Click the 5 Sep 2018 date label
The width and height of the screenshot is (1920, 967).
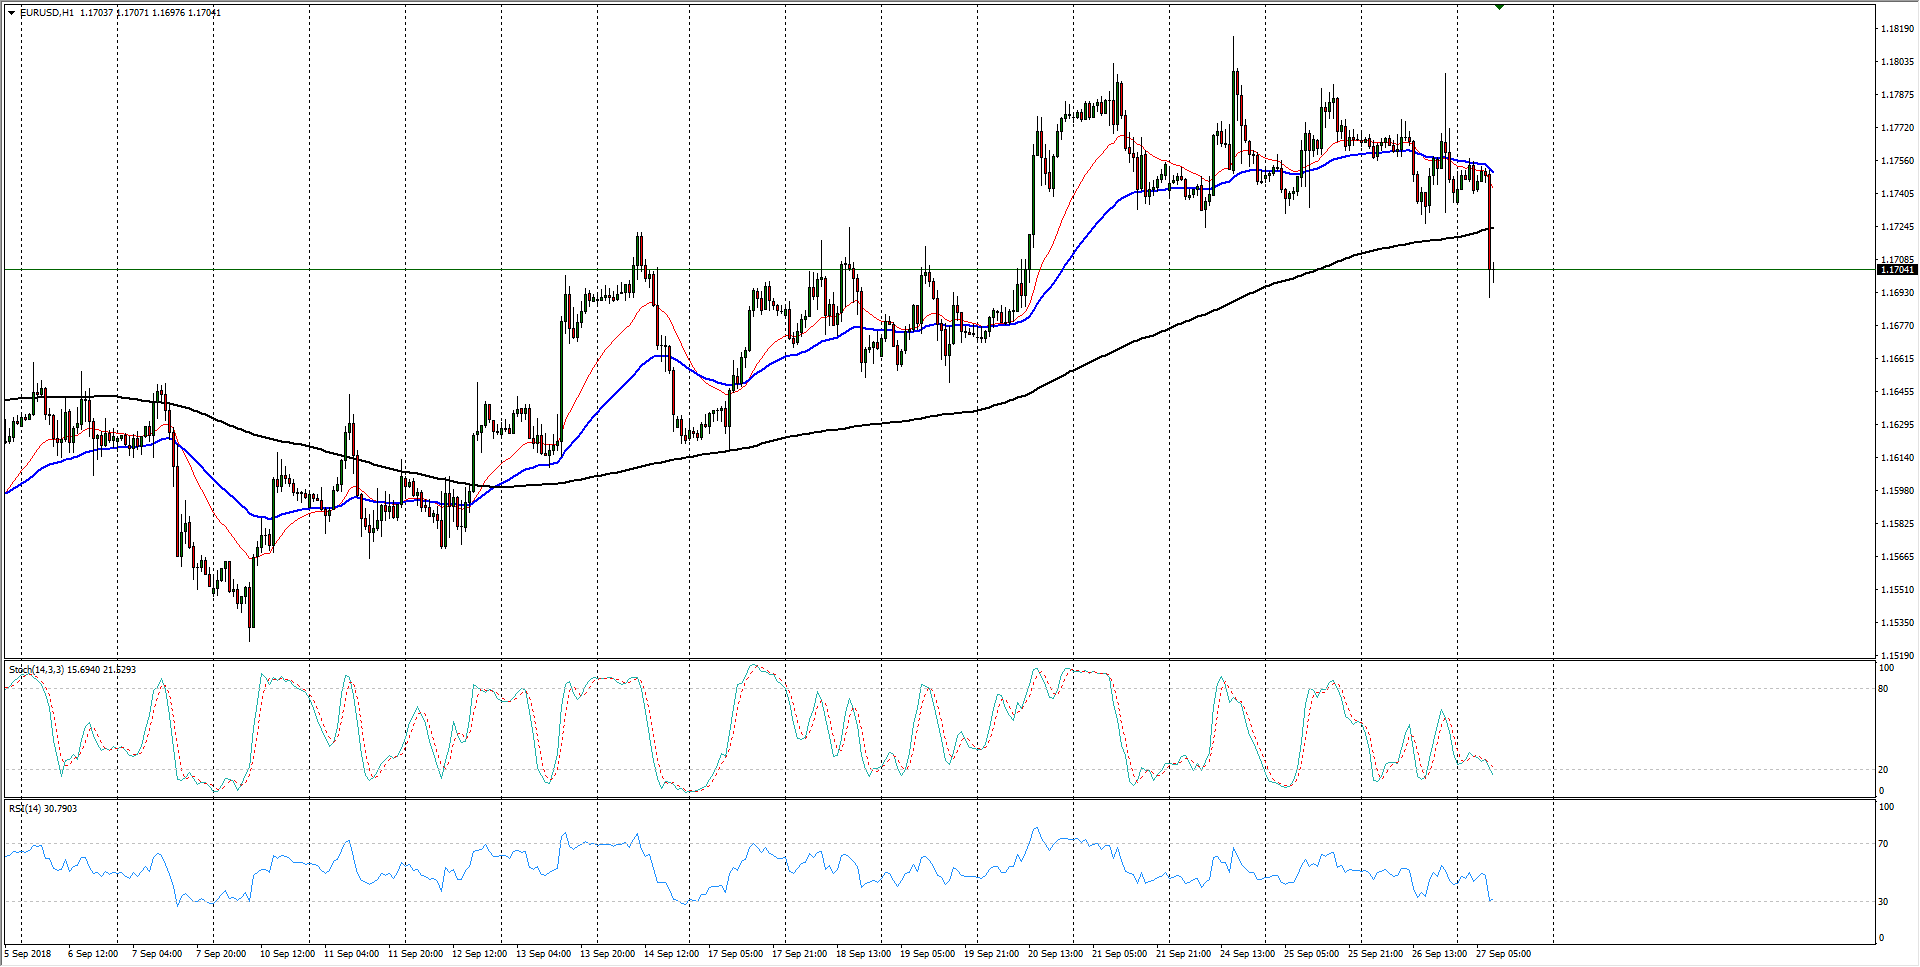(x=28, y=954)
